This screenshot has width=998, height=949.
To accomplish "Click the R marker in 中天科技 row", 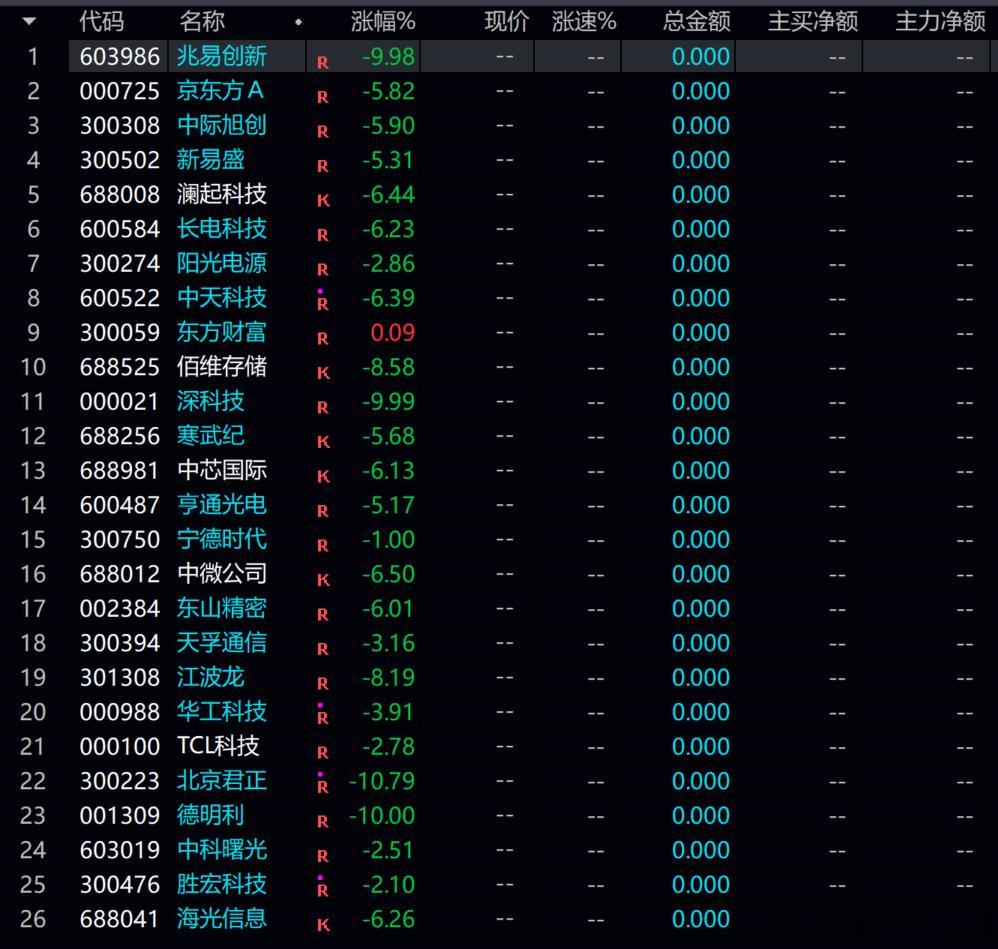I will pyautogui.click(x=323, y=304).
